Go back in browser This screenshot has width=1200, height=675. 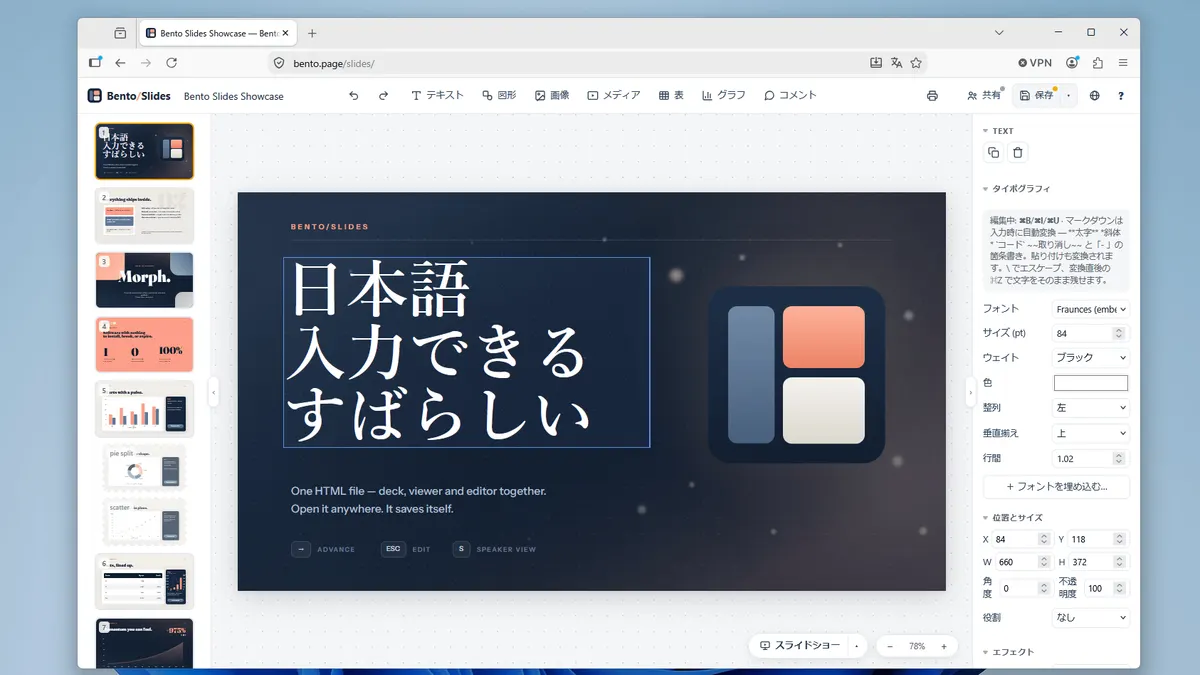120,62
